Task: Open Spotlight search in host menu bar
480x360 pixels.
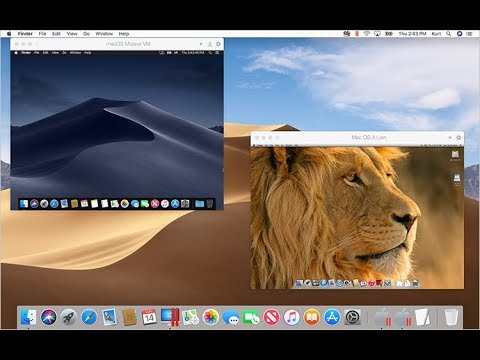Action: click(x=449, y=34)
